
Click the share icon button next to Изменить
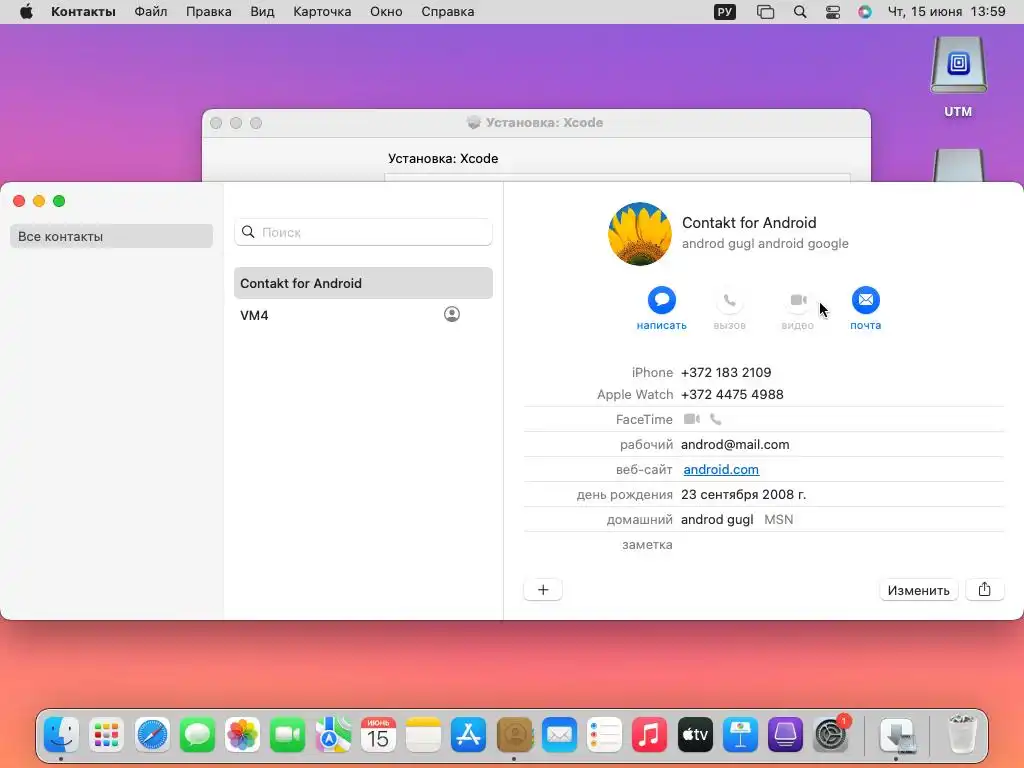(984, 590)
